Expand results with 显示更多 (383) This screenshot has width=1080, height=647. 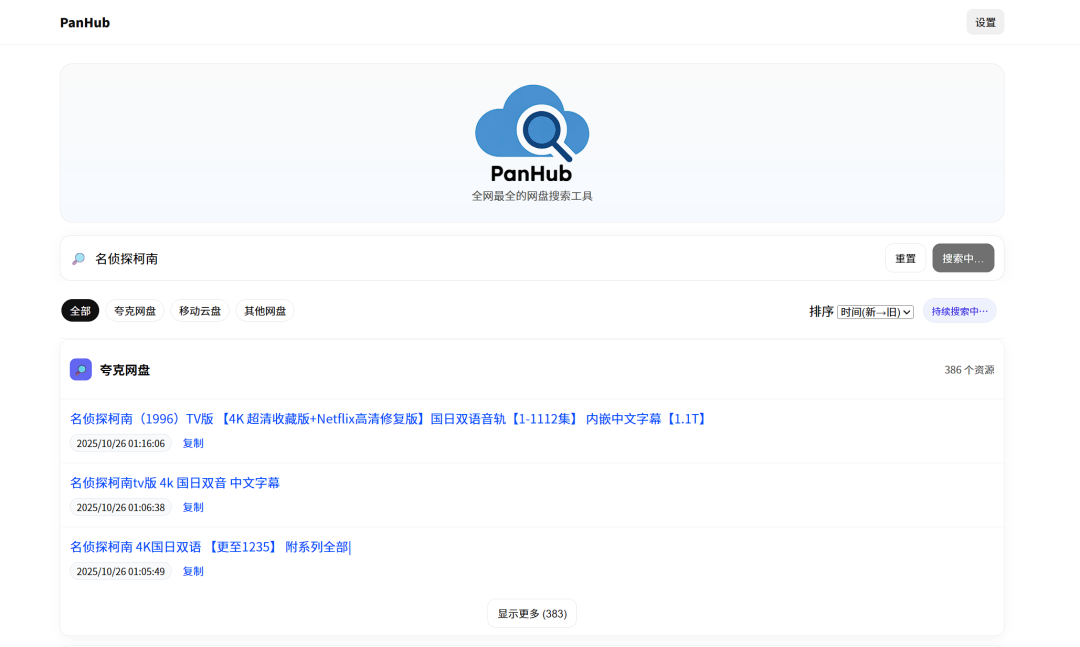coord(532,614)
